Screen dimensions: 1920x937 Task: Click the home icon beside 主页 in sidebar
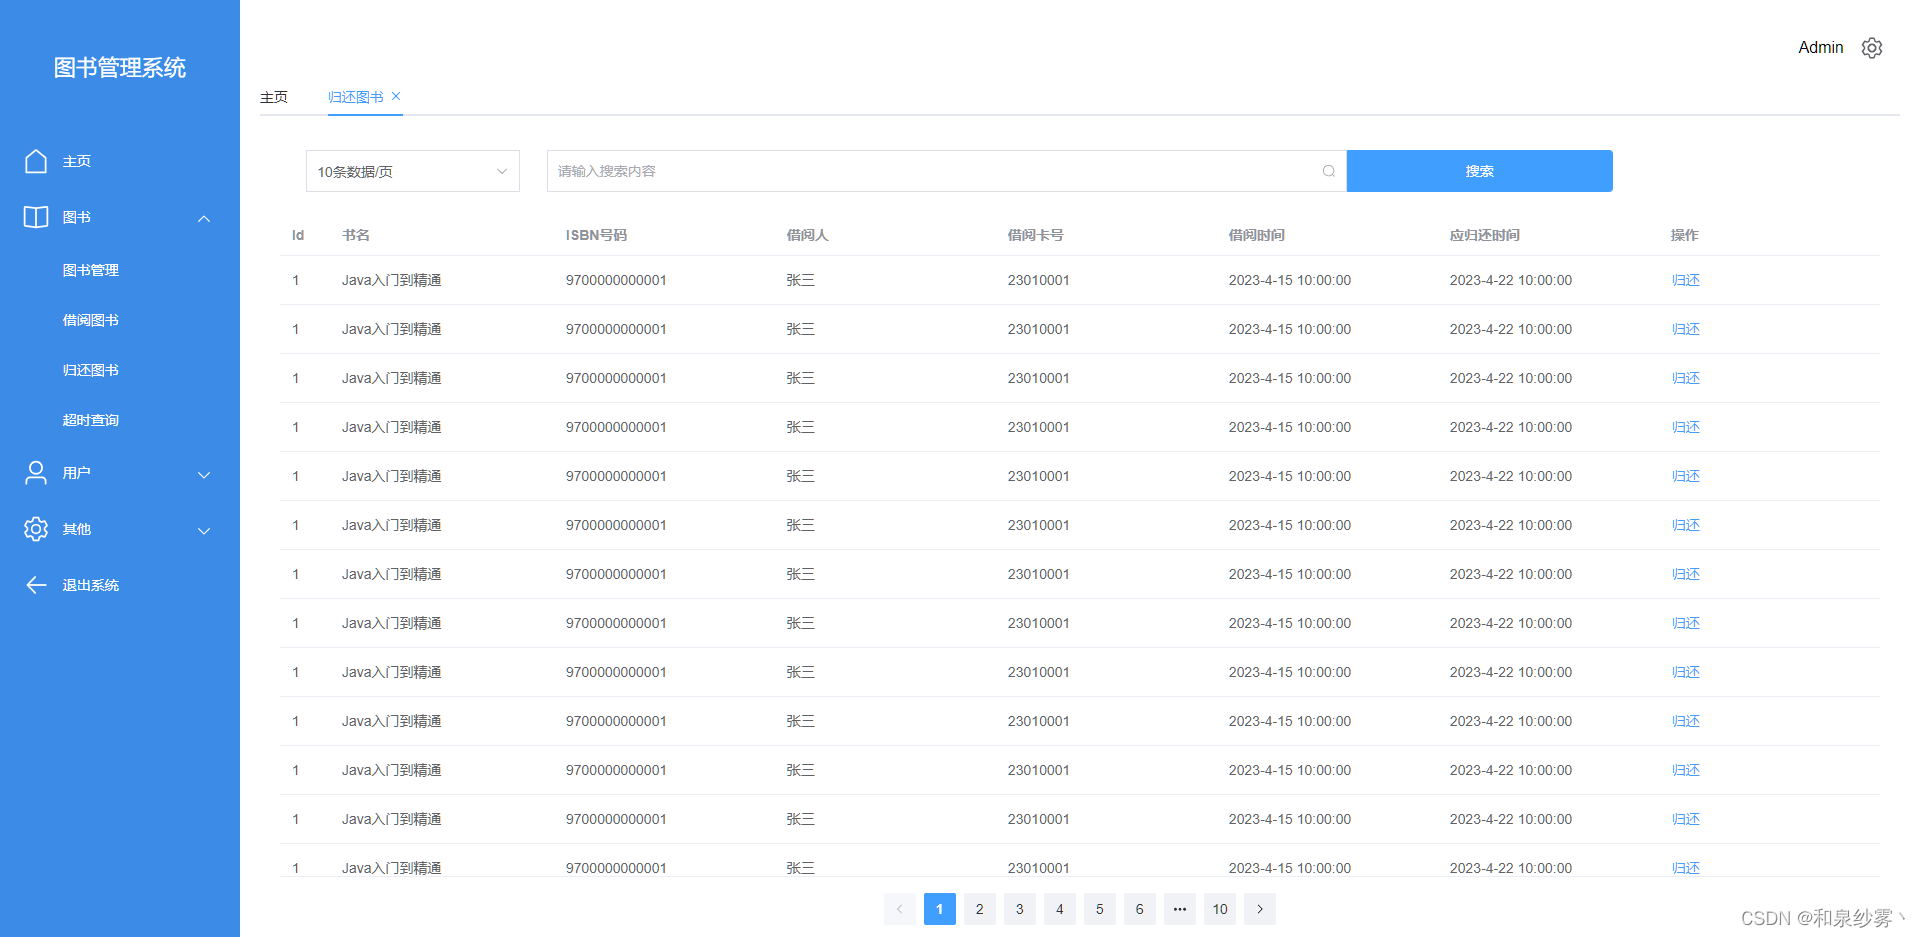pos(36,161)
